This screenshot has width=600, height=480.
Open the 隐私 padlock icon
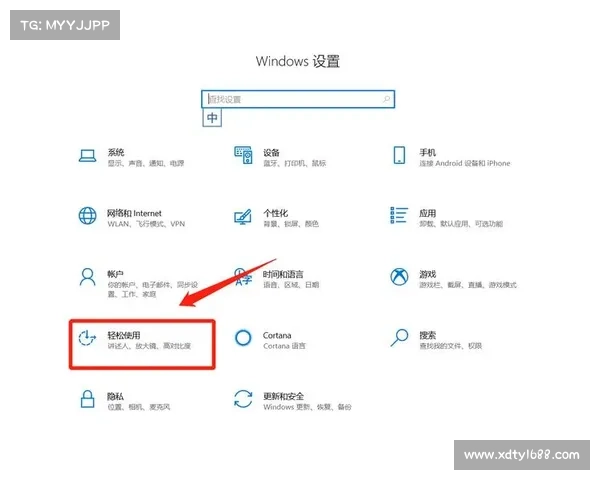(x=87, y=399)
